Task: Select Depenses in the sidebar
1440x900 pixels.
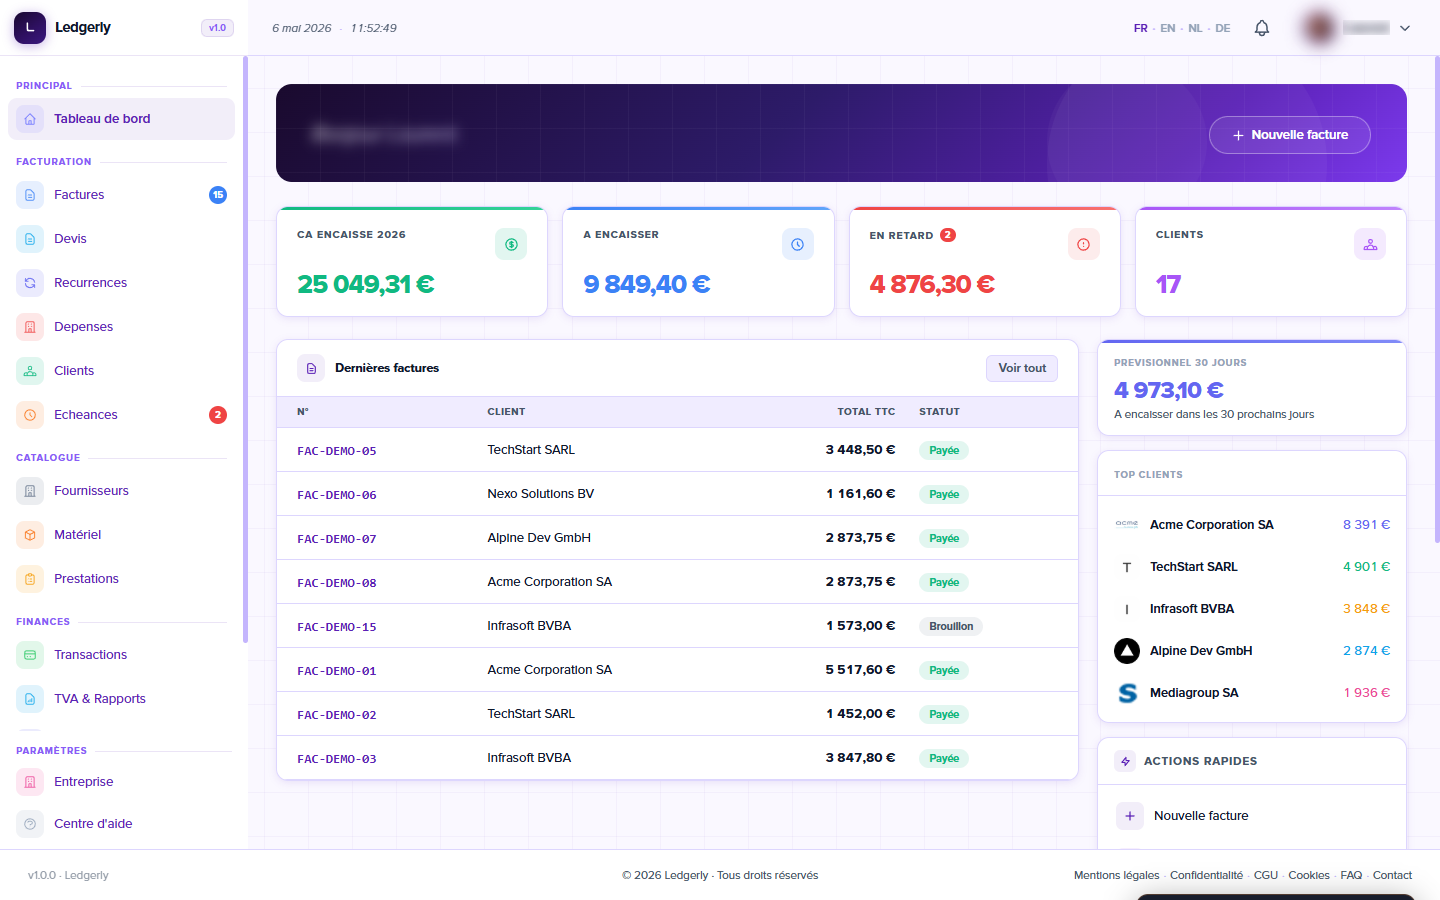Action: pos(121,327)
